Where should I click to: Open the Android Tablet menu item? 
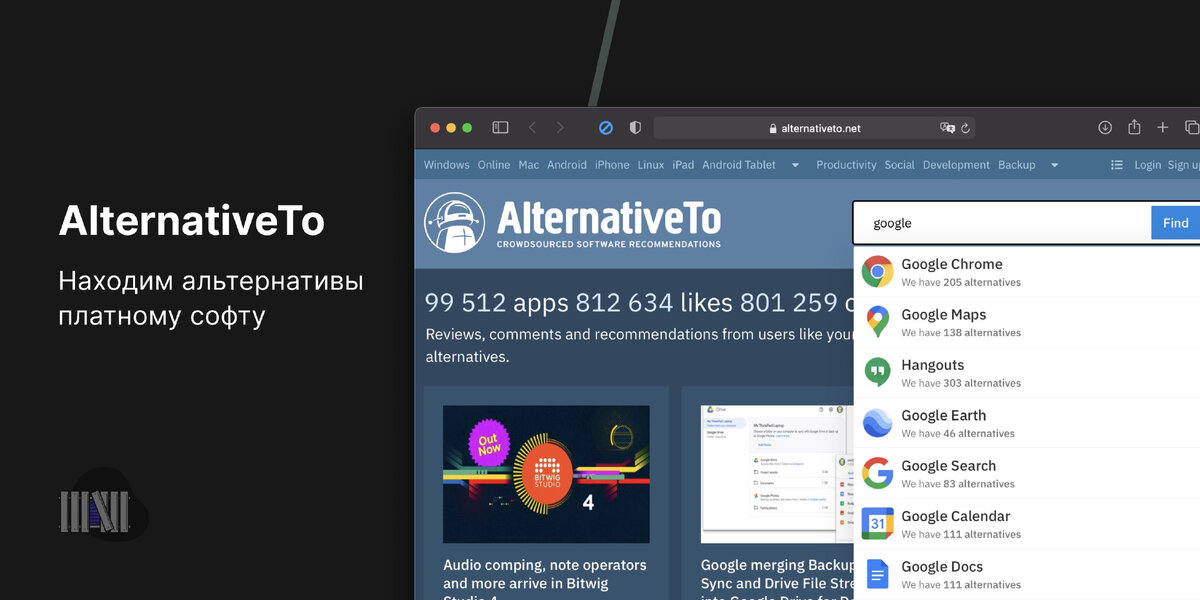click(739, 165)
